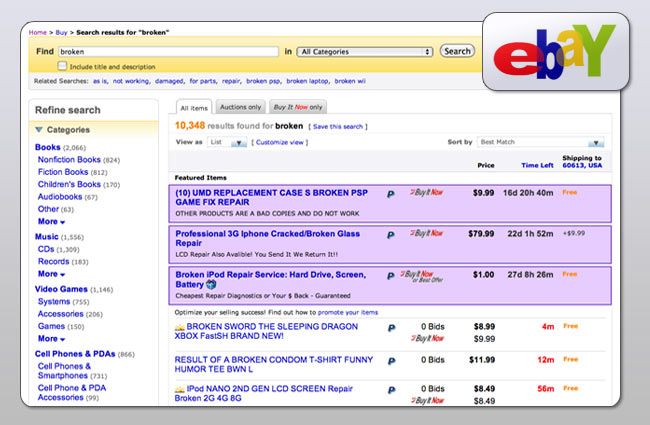Open related search 'broken wii'
The image size is (650, 425).
(x=350, y=81)
